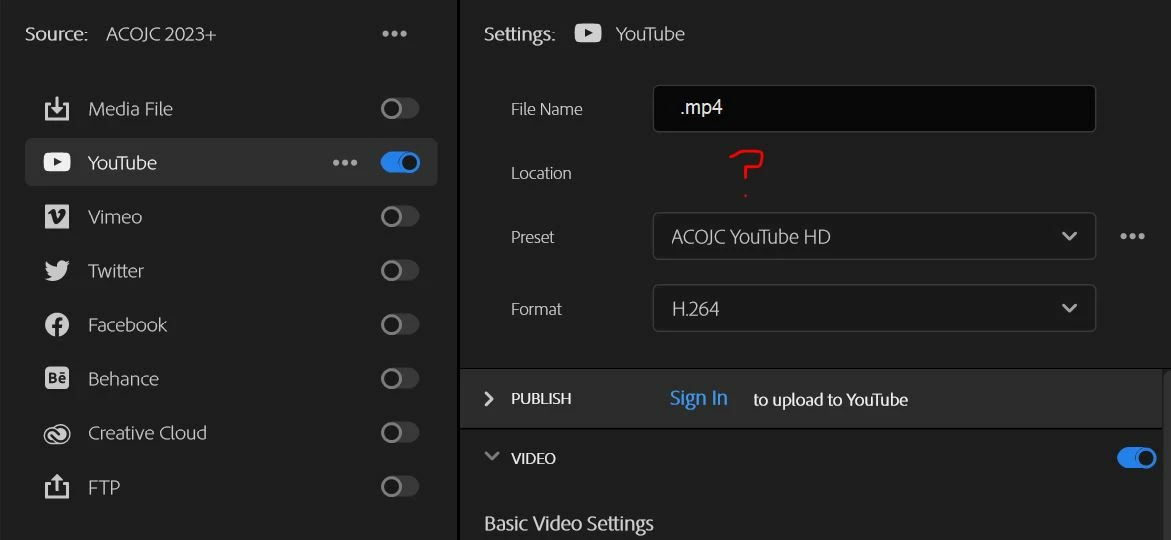Click the Media File download icon
This screenshot has height=540, width=1171.
57,109
